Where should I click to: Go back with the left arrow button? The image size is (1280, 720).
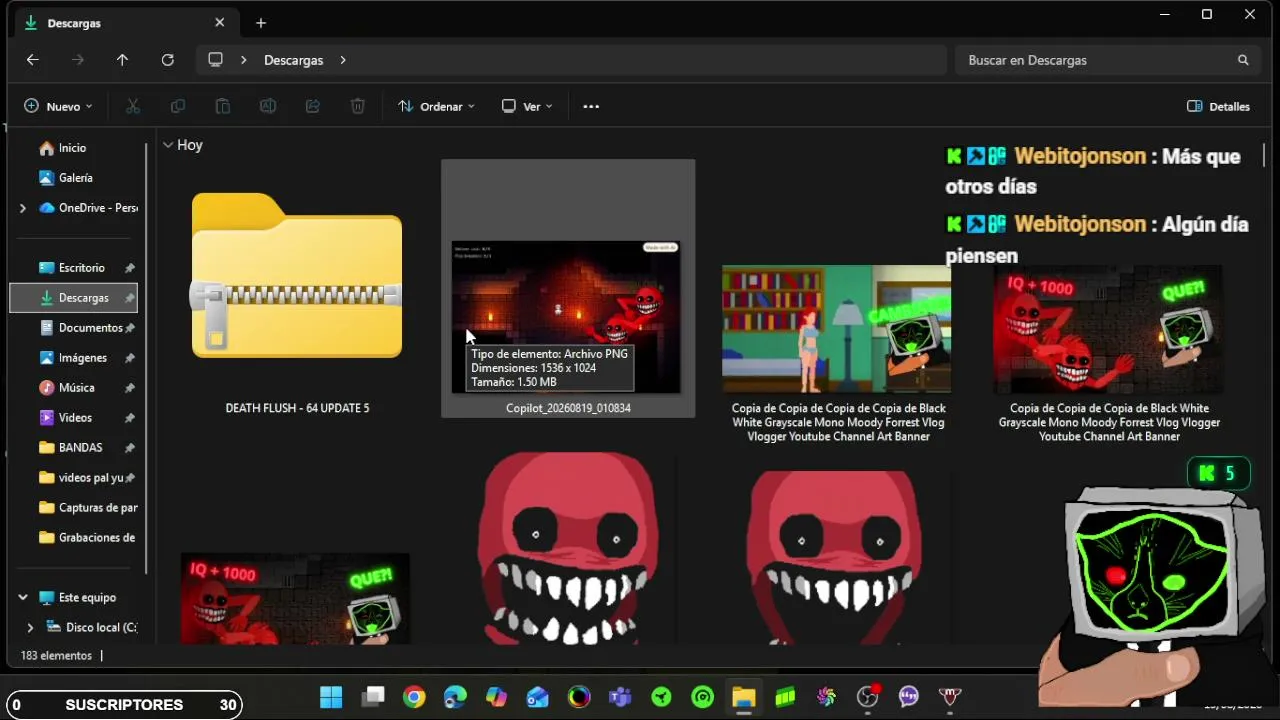pyautogui.click(x=32, y=60)
